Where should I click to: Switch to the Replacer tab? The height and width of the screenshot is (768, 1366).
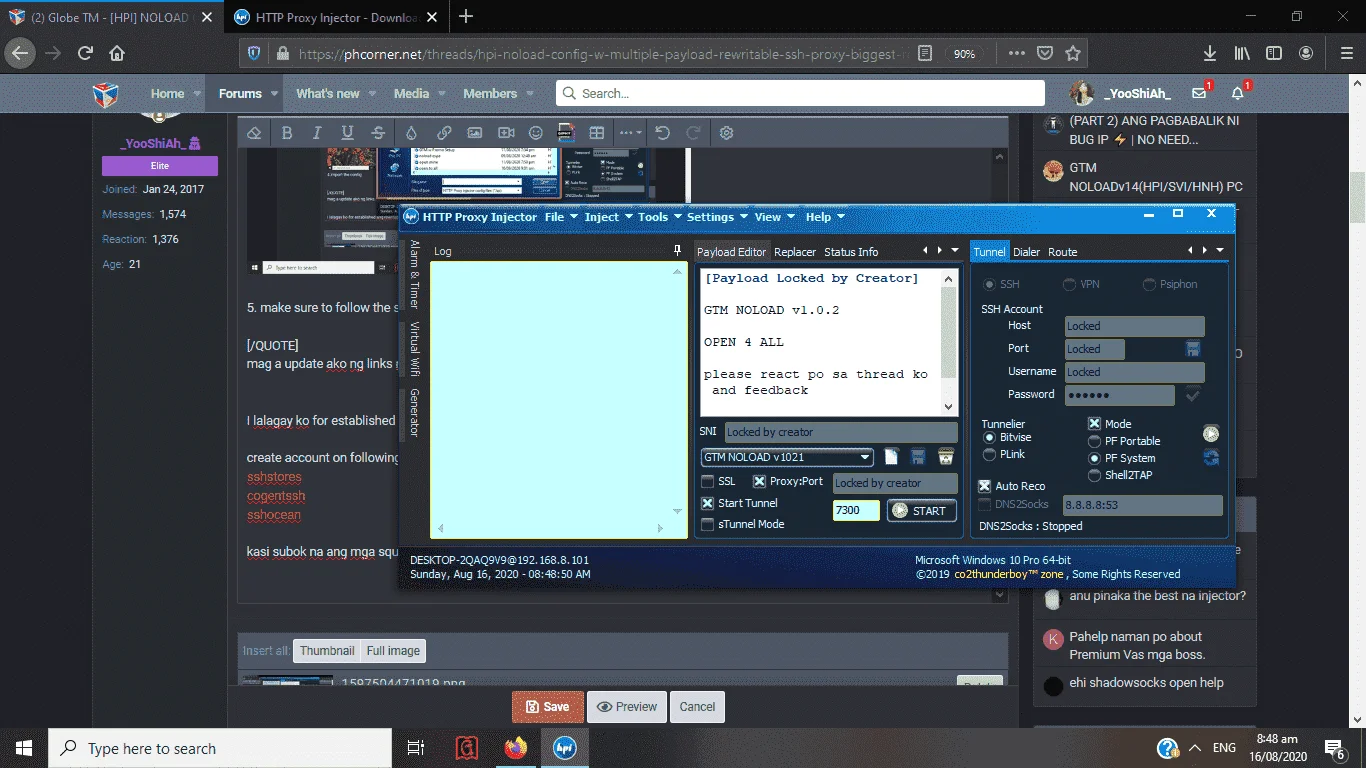tap(795, 252)
